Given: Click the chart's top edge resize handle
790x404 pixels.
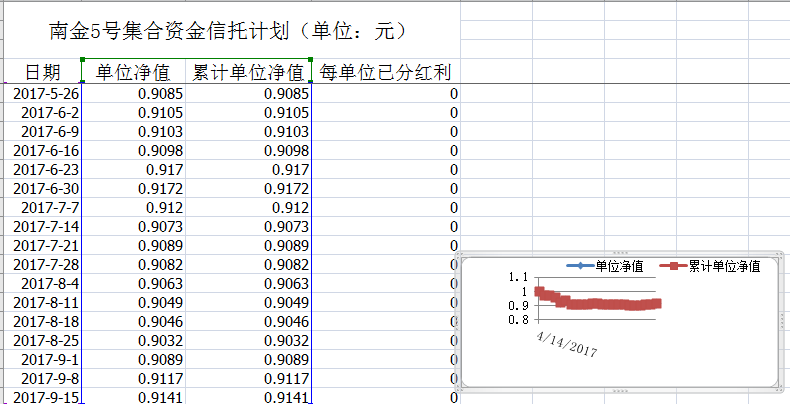Looking at the screenshot, I should click(619, 253).
